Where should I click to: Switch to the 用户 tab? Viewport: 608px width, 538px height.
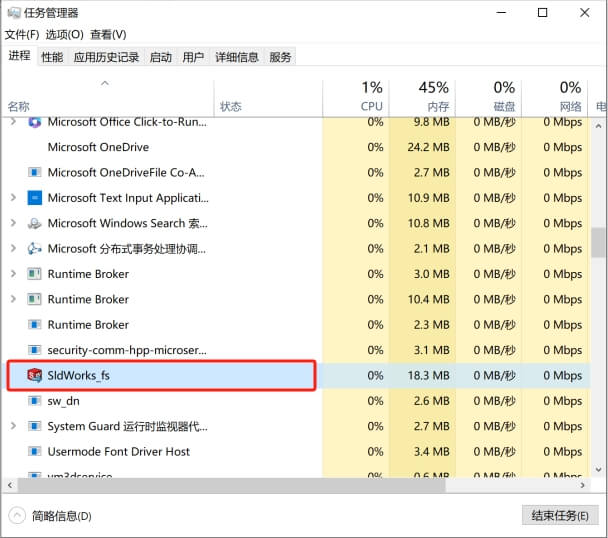193,57
